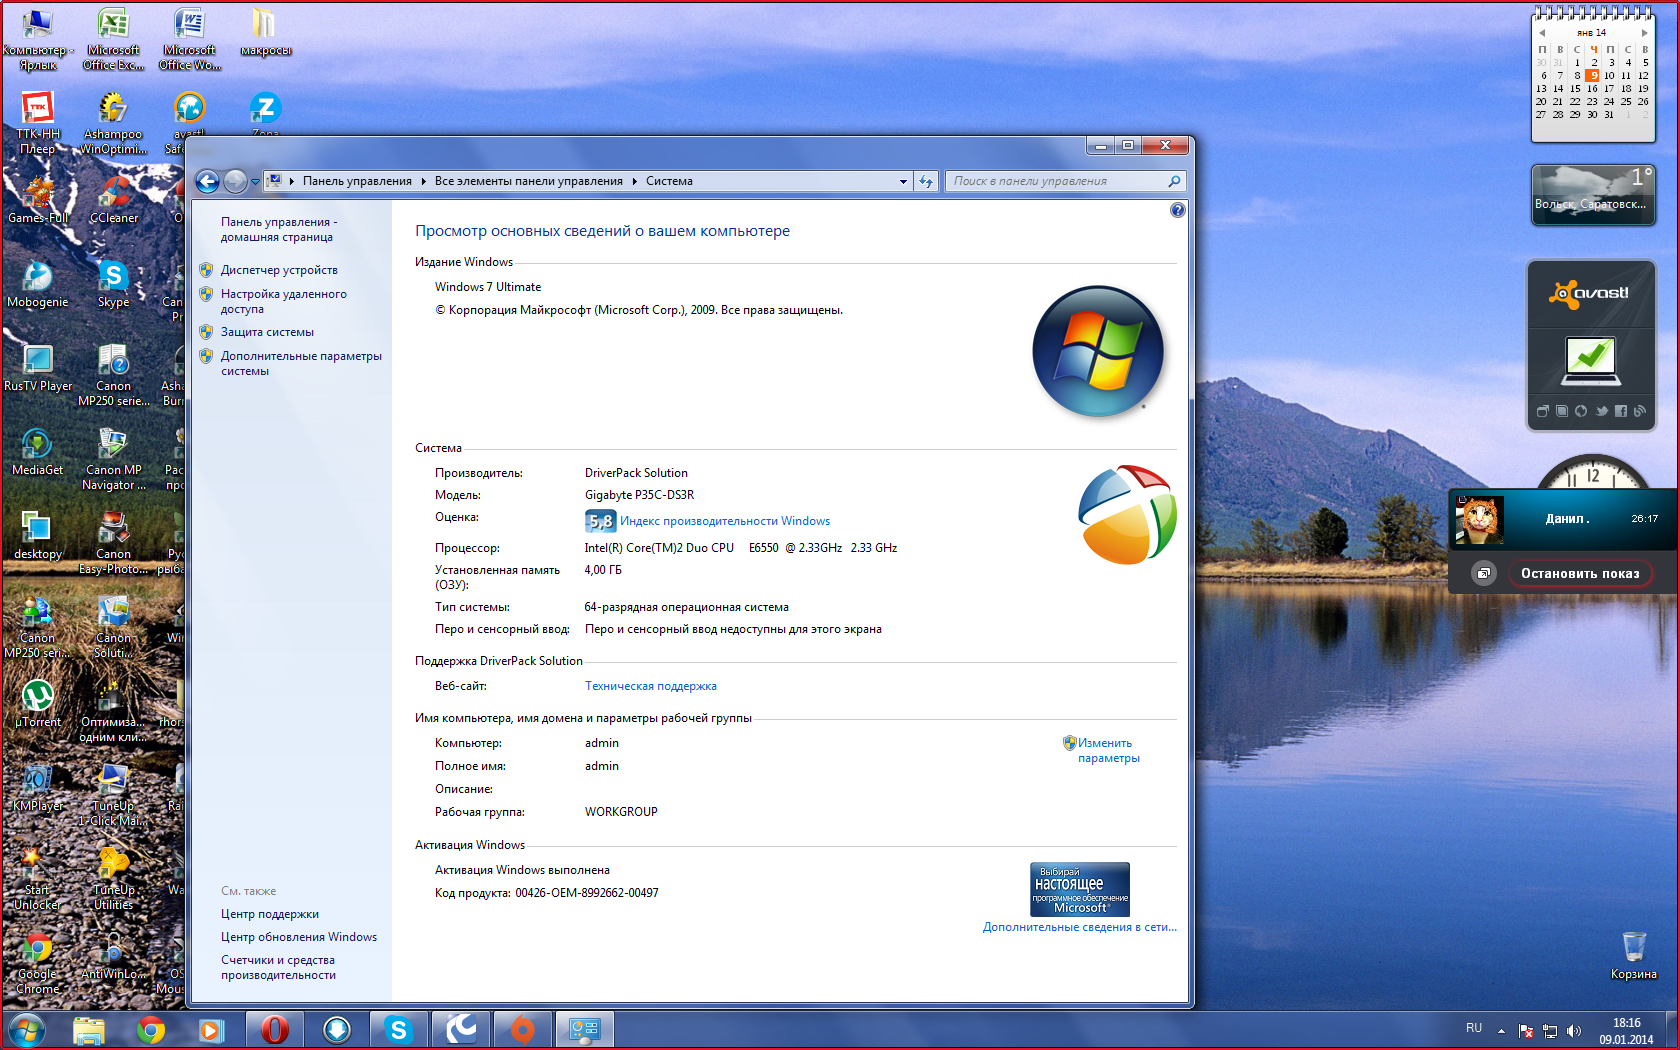
Task: Open the desktopy desktop shortcut
Action: [x=38, y=536]
